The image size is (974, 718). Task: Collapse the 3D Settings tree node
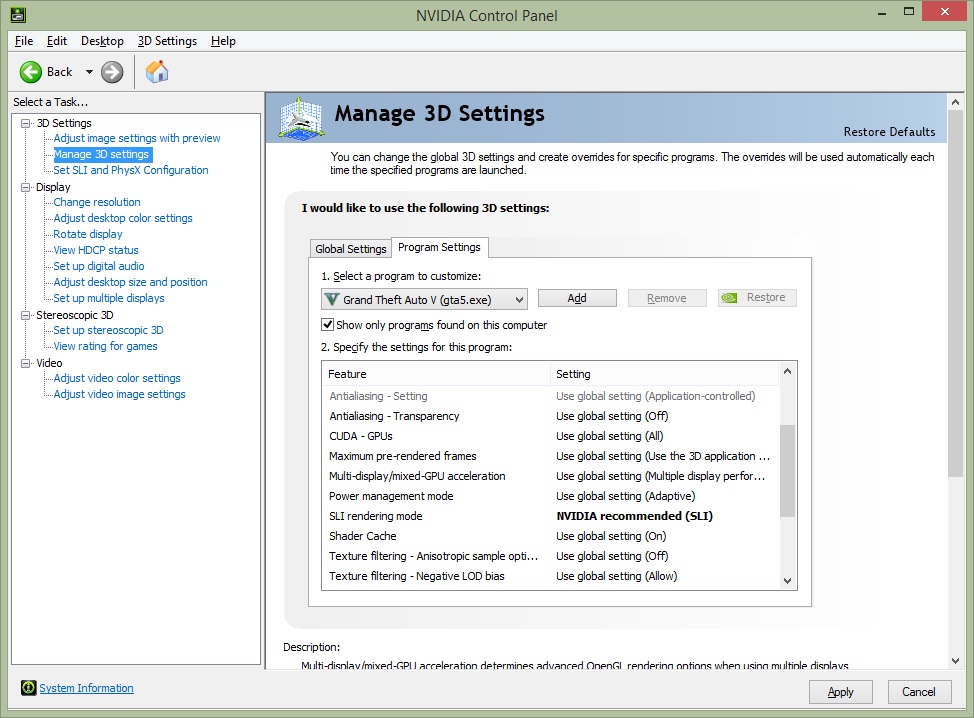[x=25, y=123]
